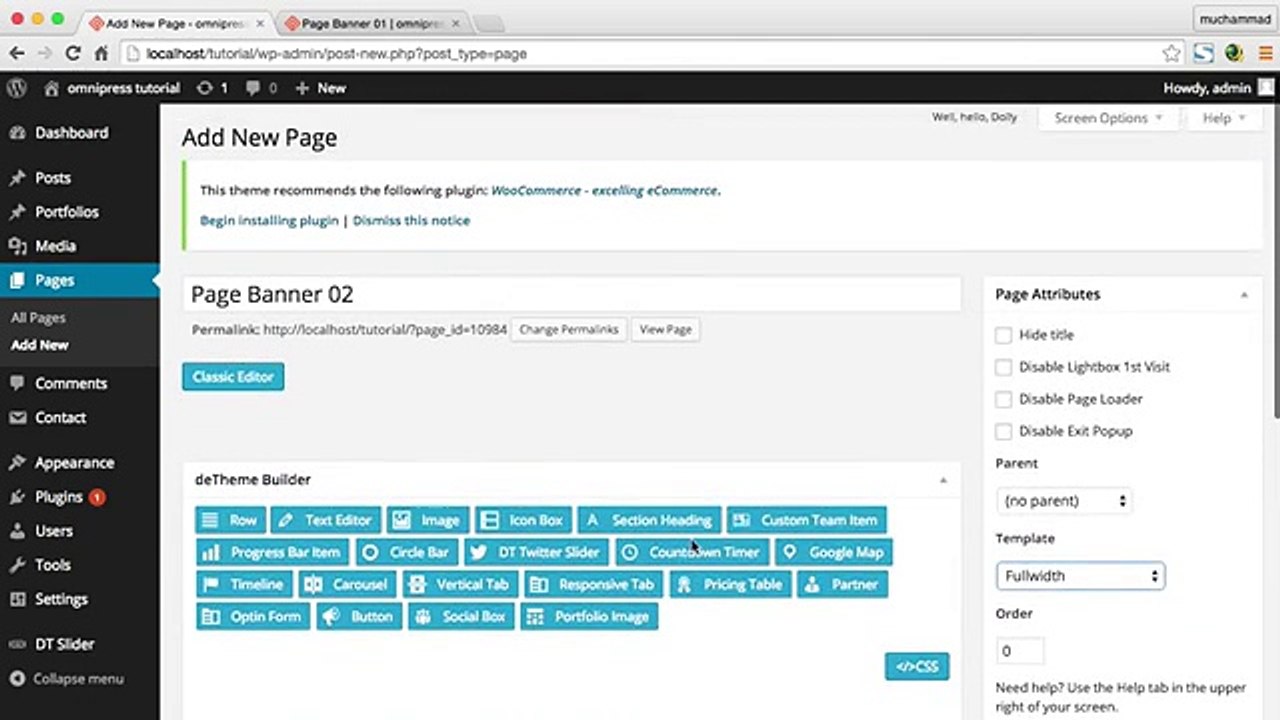This screenshot has height=720, width=1280.
Task: Add a Pricing Table element
Action: 730,584
